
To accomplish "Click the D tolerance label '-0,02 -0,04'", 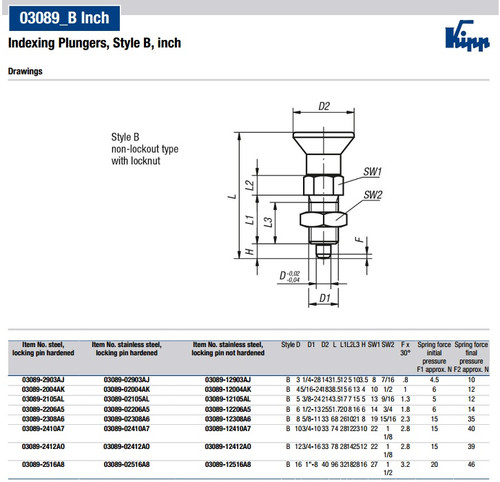I will (290, 277).
